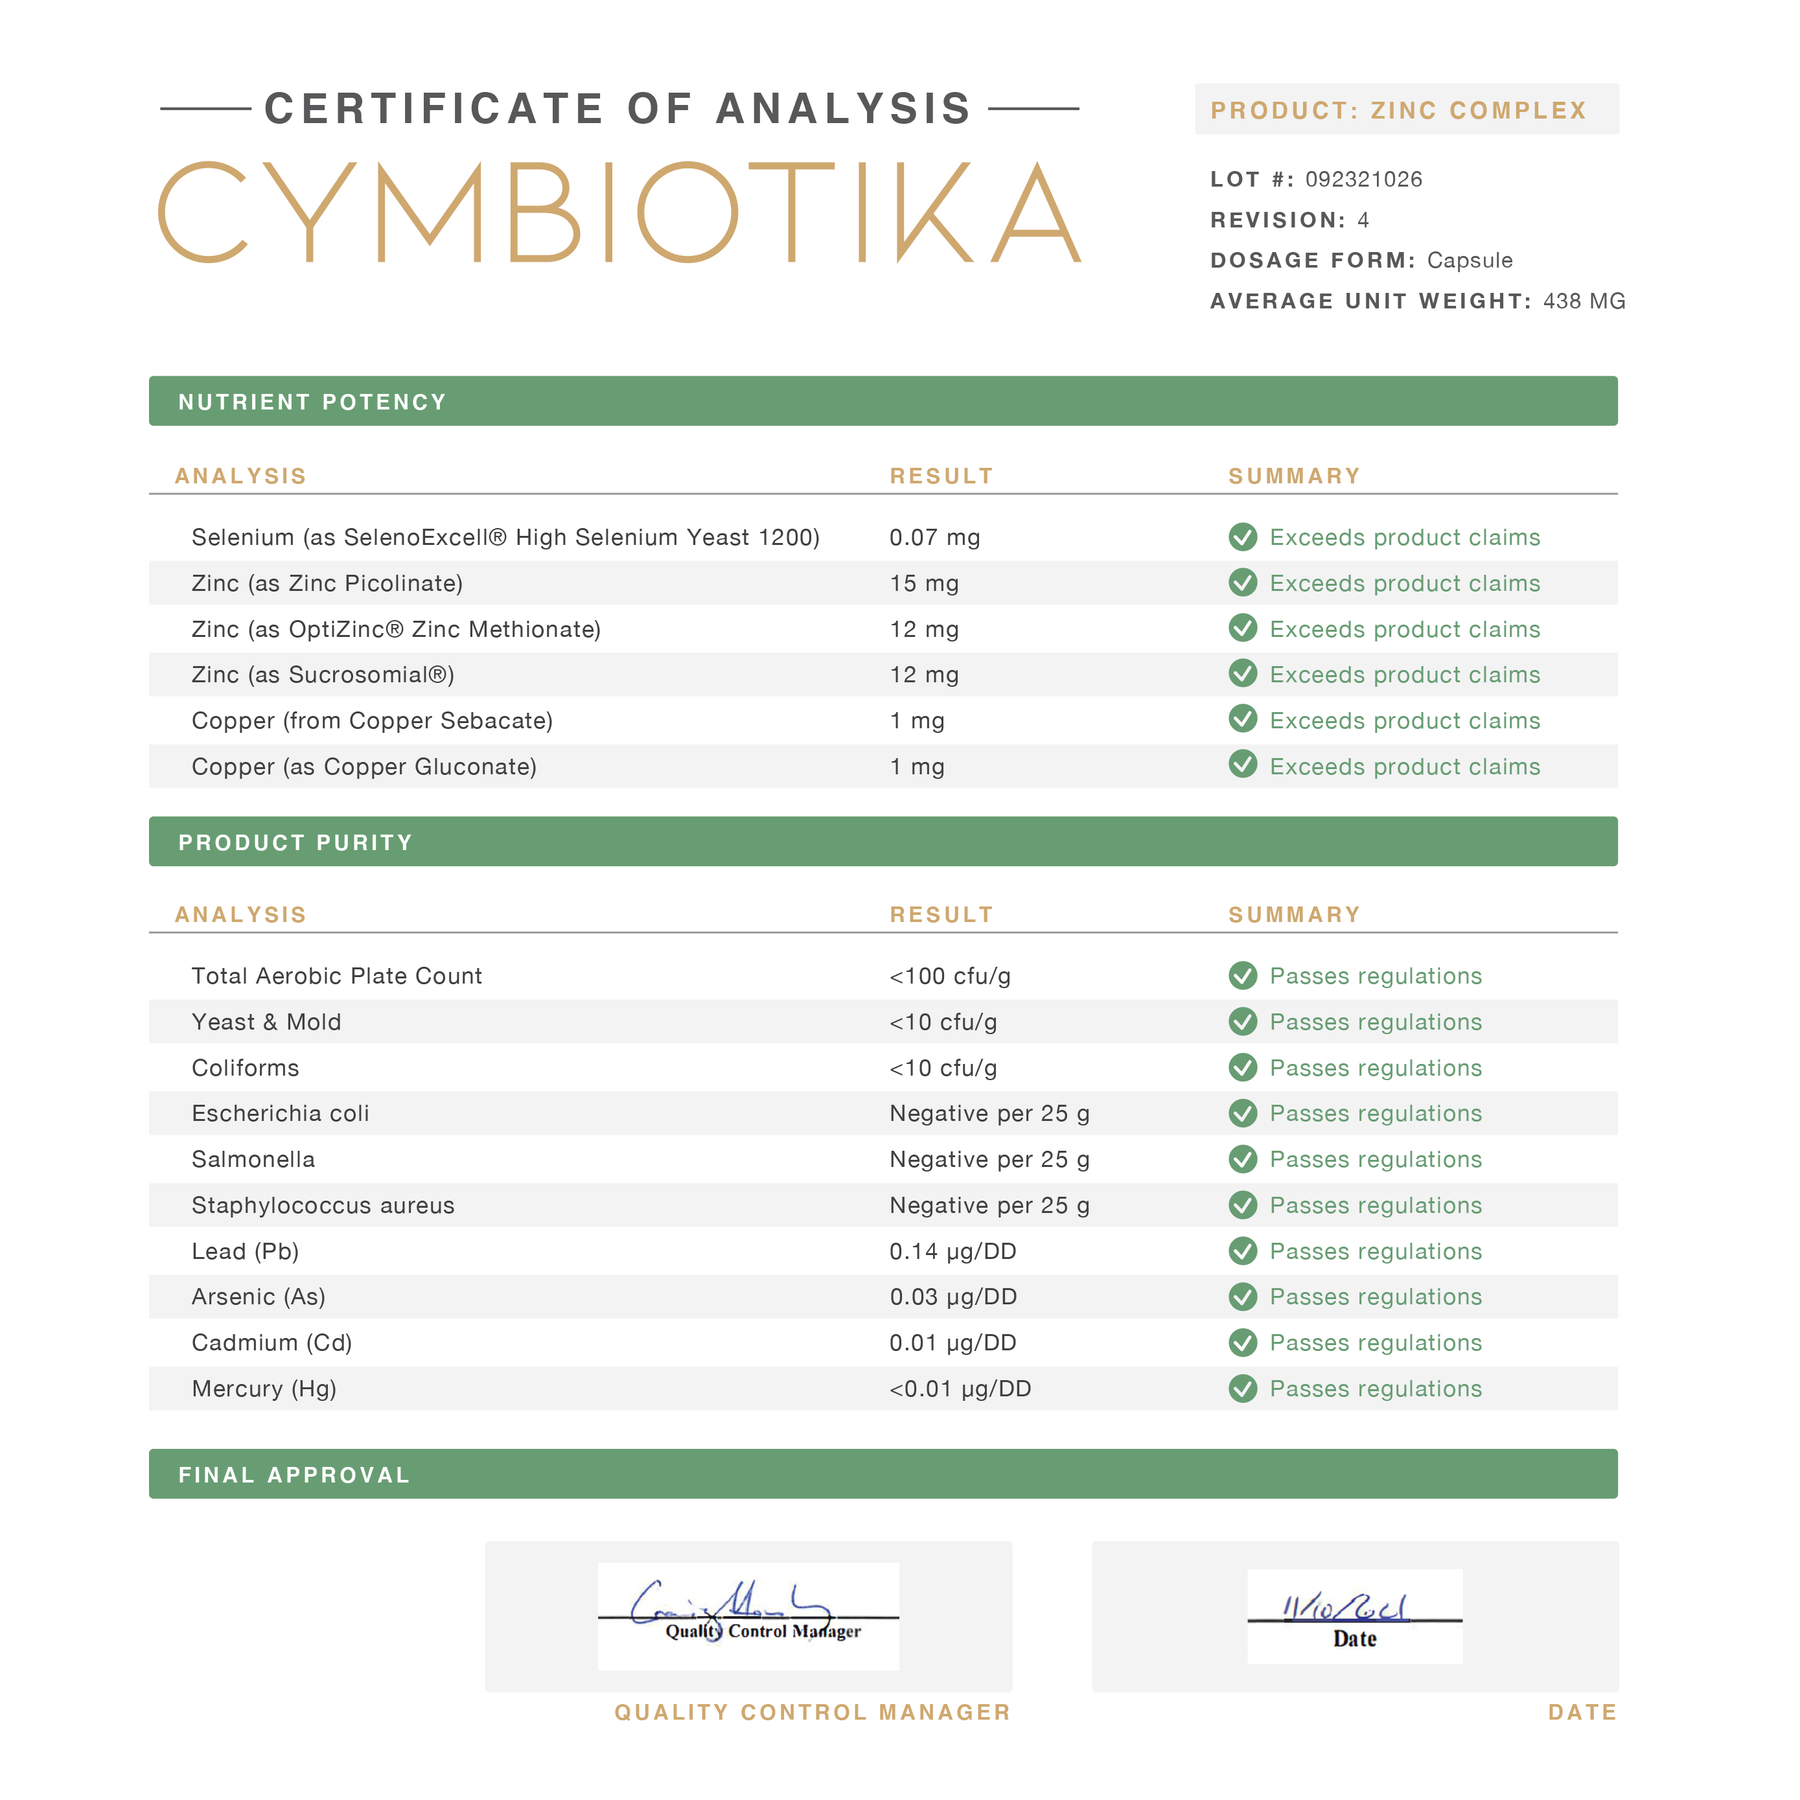Click the Selenium analysis name
Image resolution: width=1800 pixels, height=1800 pixels.
coord(505,537)
